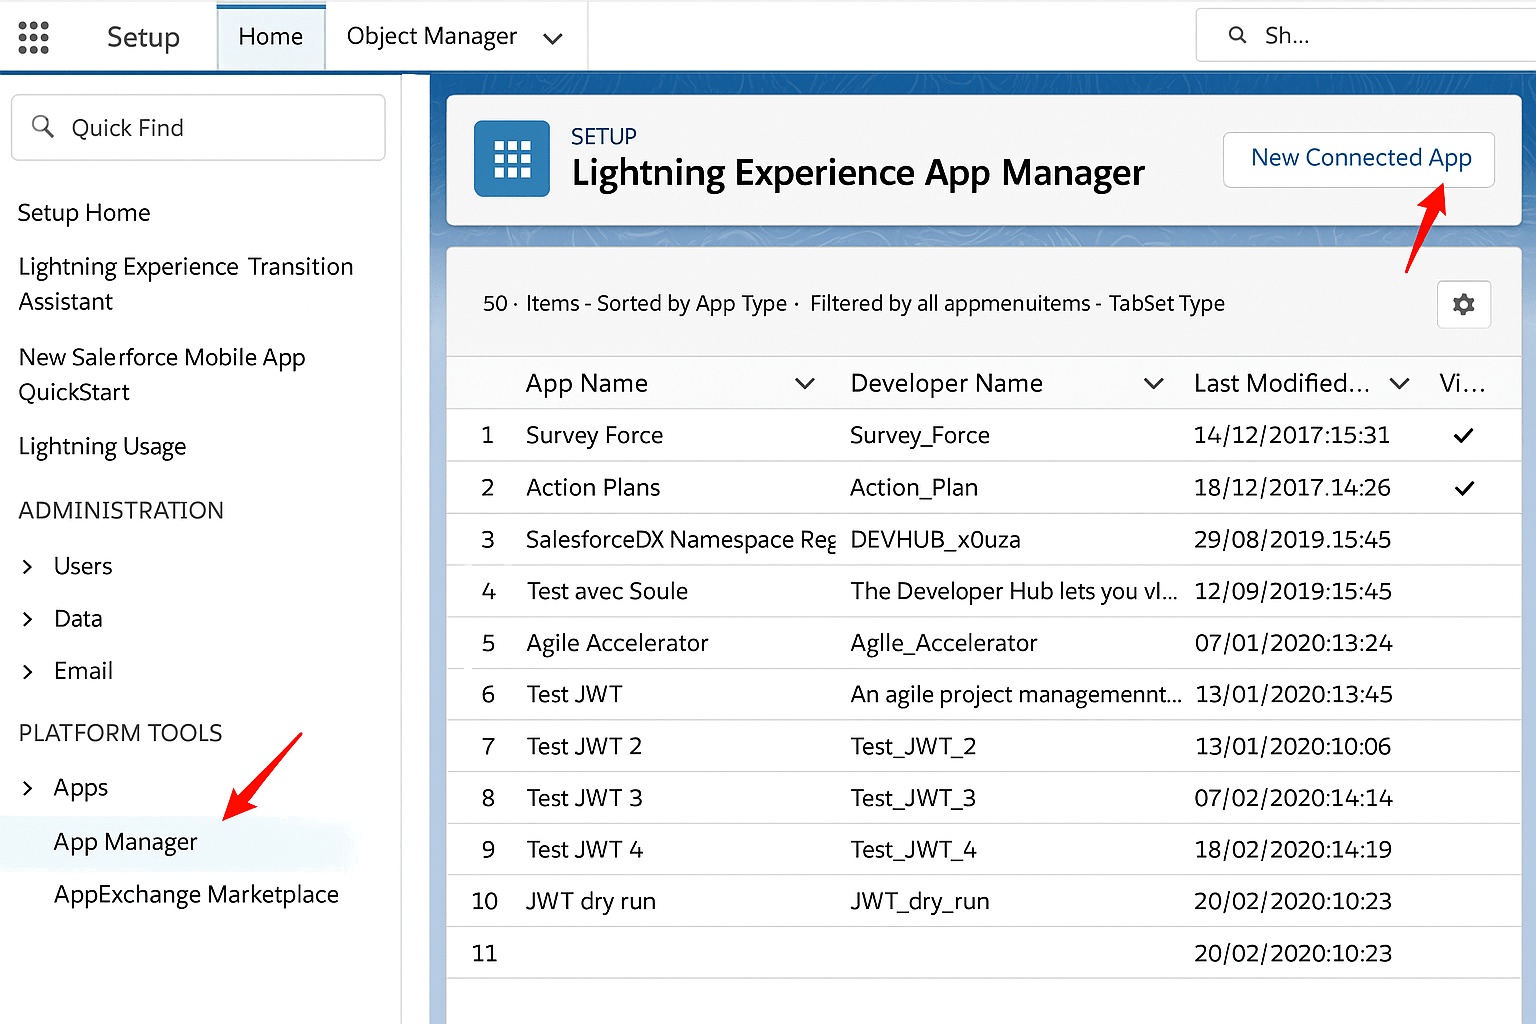
Task: Click the New Connected App button
Action: tap(1358, 159)
